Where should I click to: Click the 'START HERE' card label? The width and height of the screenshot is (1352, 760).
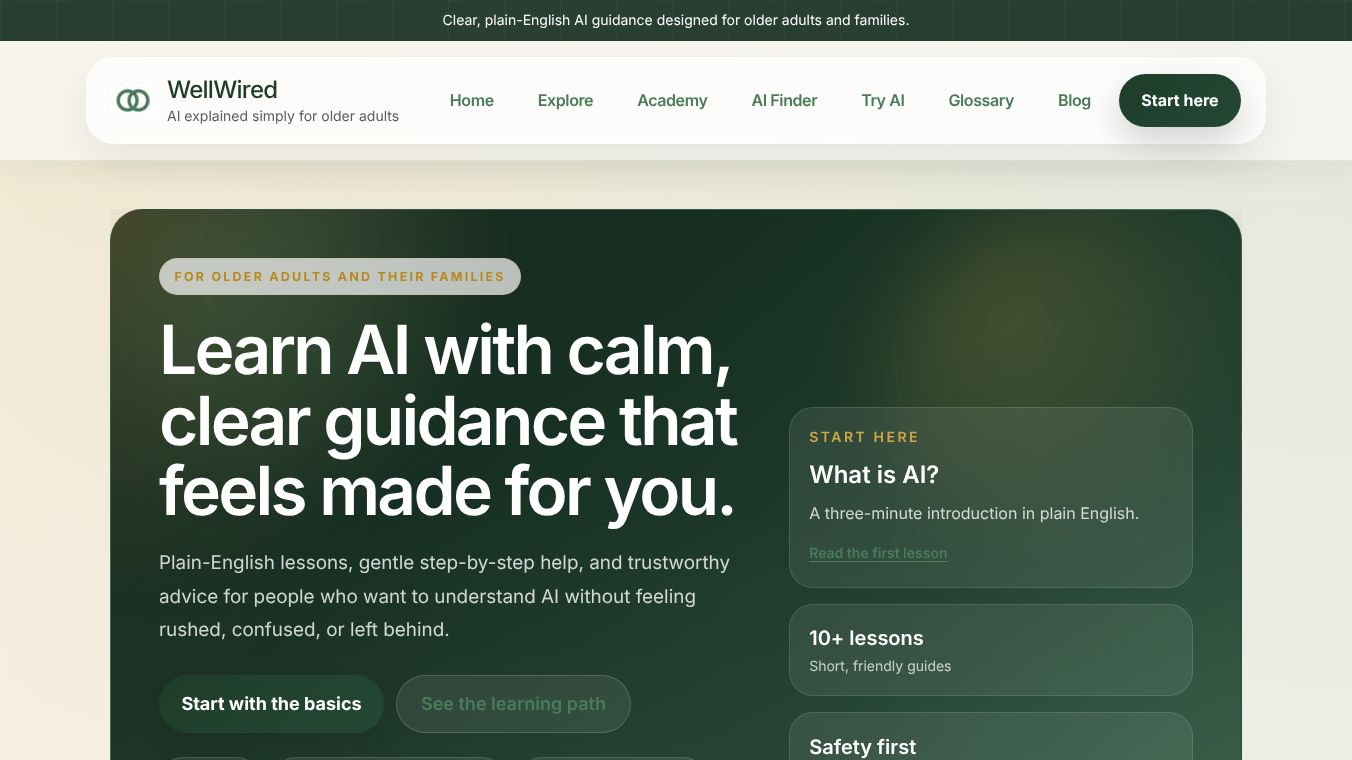(864, 437)
